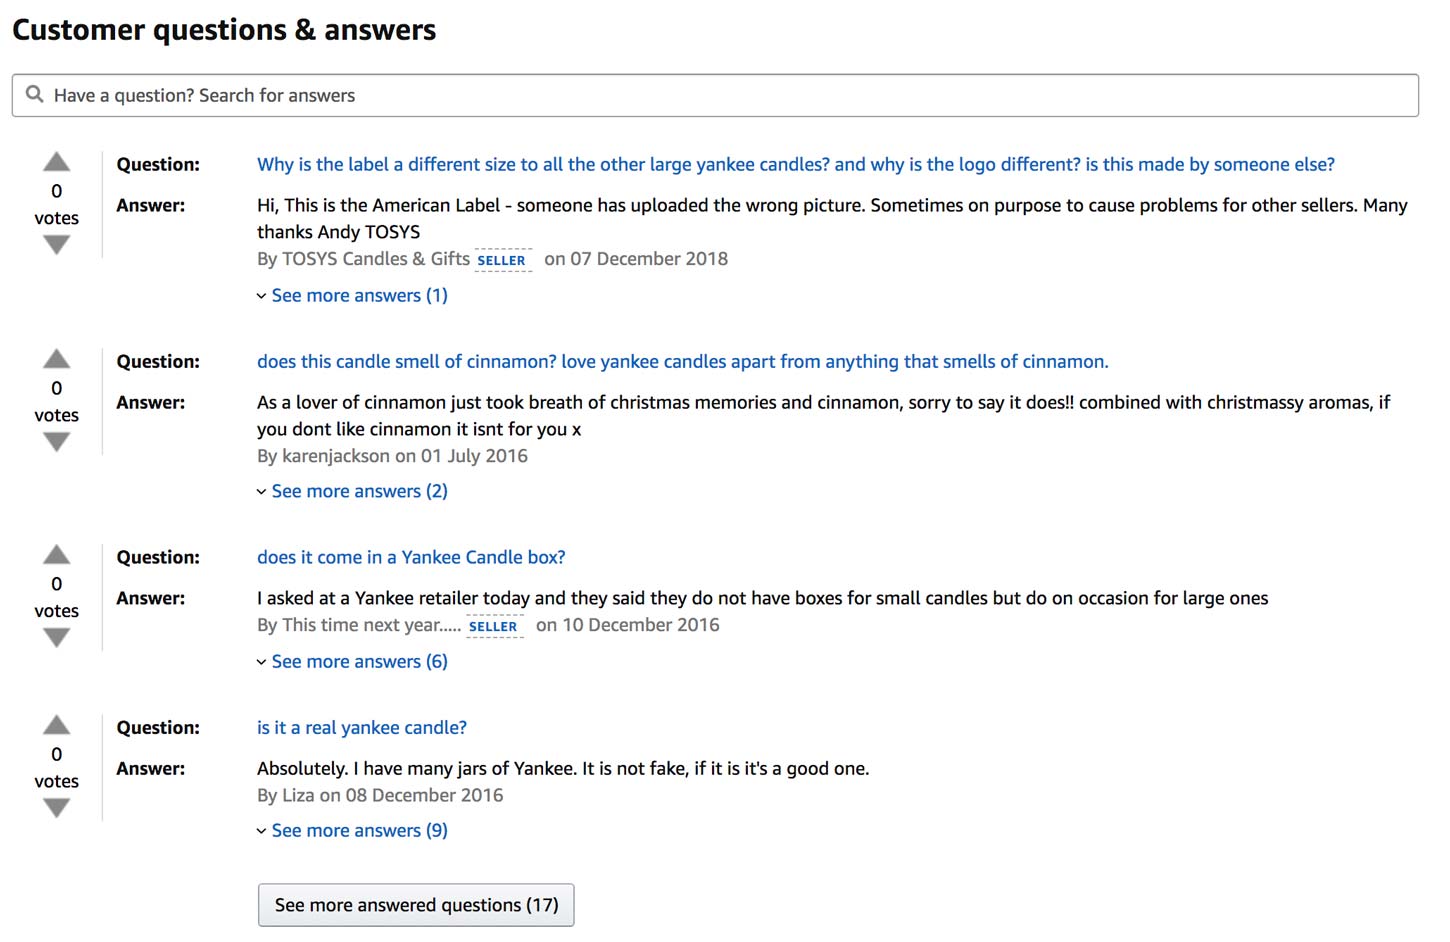Open question 'is it a real yankee candle?'
This screenshot has height=942, width=1450.
click(361, 727)
